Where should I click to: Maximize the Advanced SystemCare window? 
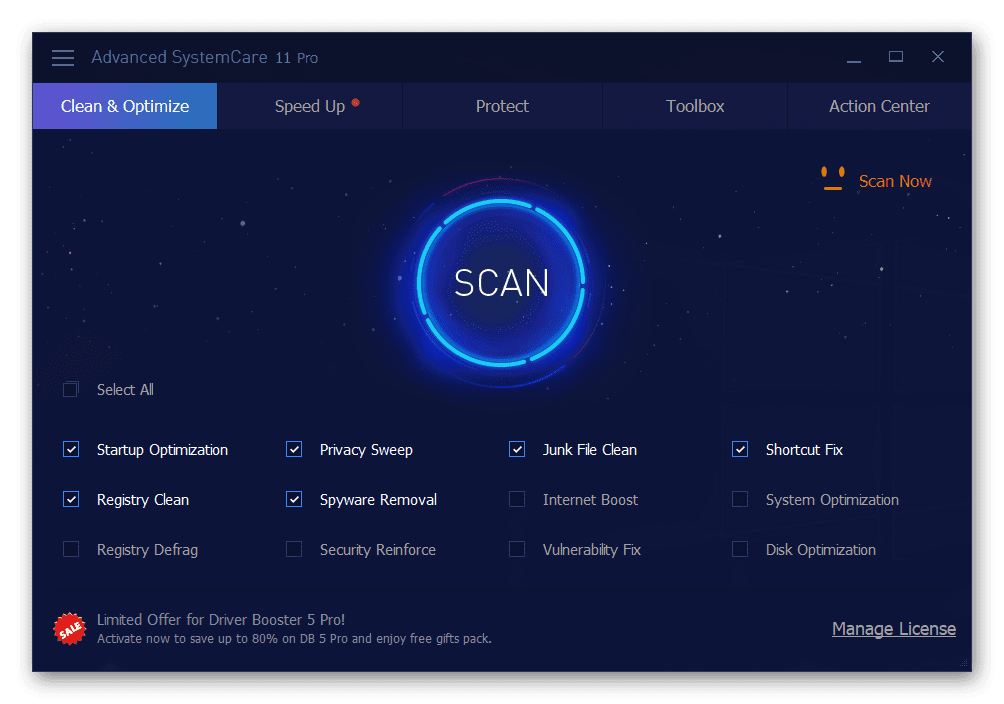coord(896,57)
